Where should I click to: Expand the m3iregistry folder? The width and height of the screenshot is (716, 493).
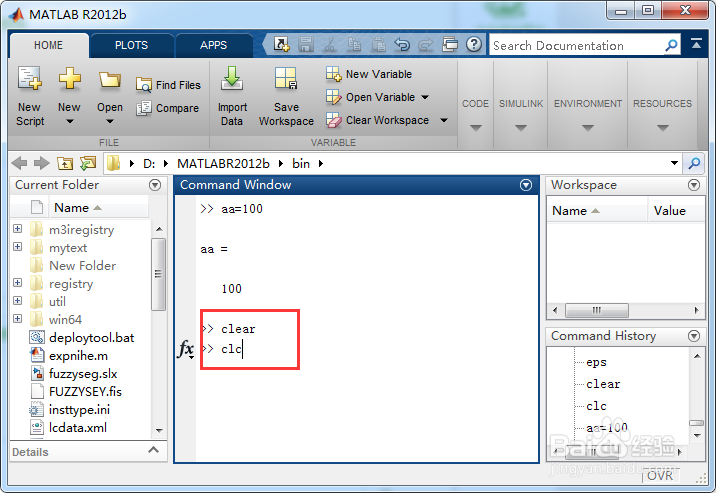point(17,228)
